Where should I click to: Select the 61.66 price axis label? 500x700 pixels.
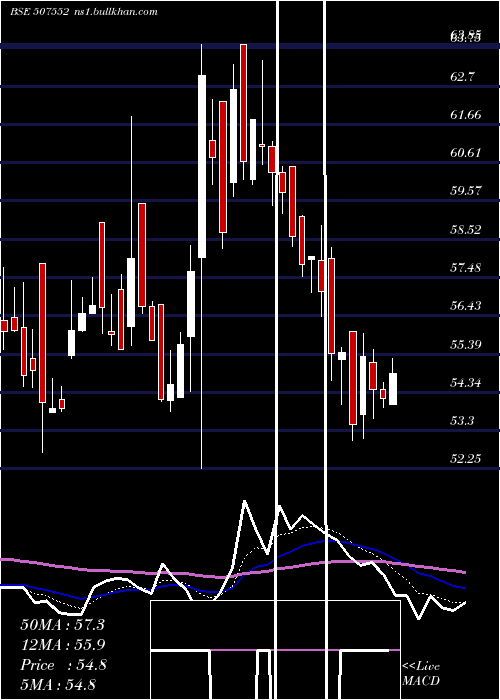pos(466,115)
